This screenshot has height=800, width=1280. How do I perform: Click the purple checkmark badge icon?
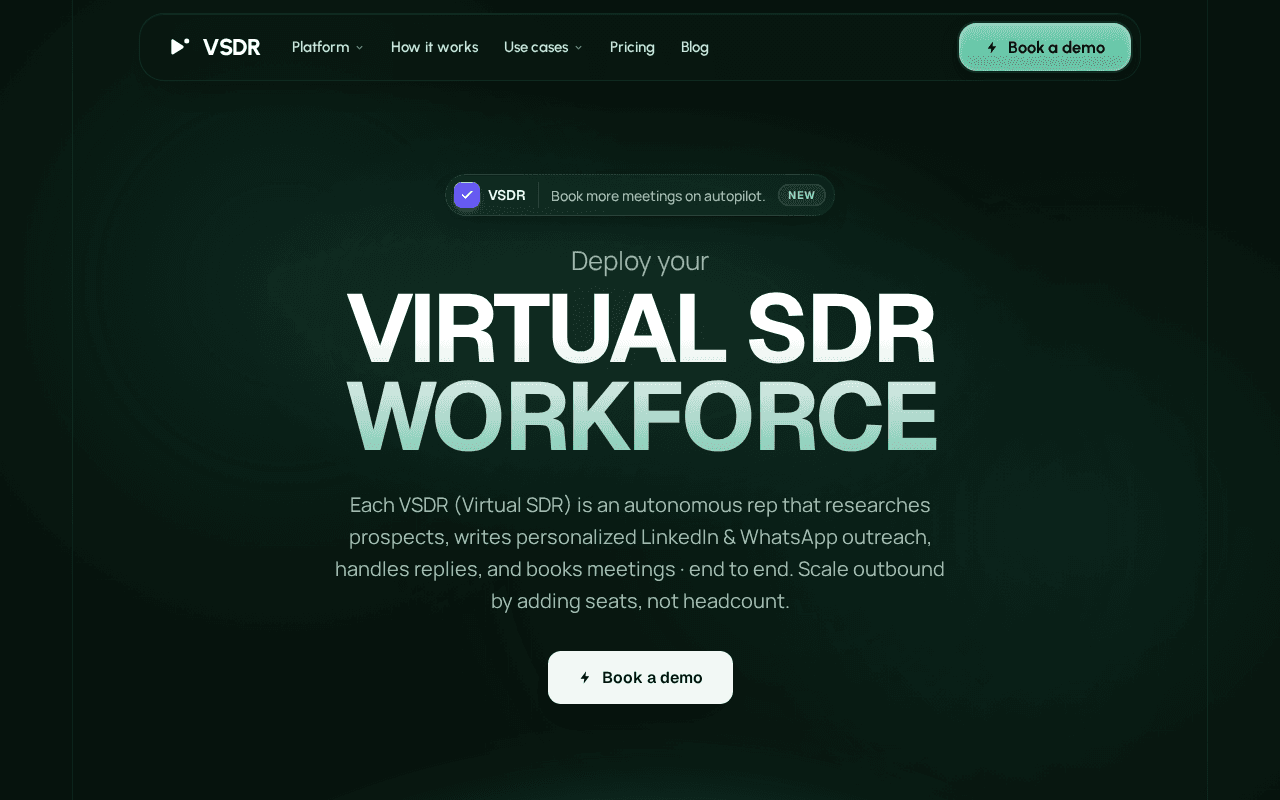click(467, 195)
